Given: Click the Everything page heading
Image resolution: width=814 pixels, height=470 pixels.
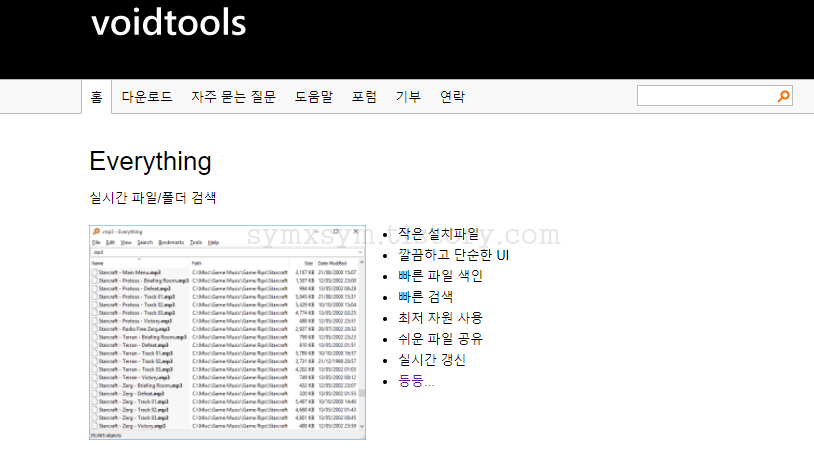Looking at the screenshot, I should click(x=151, y=161).
